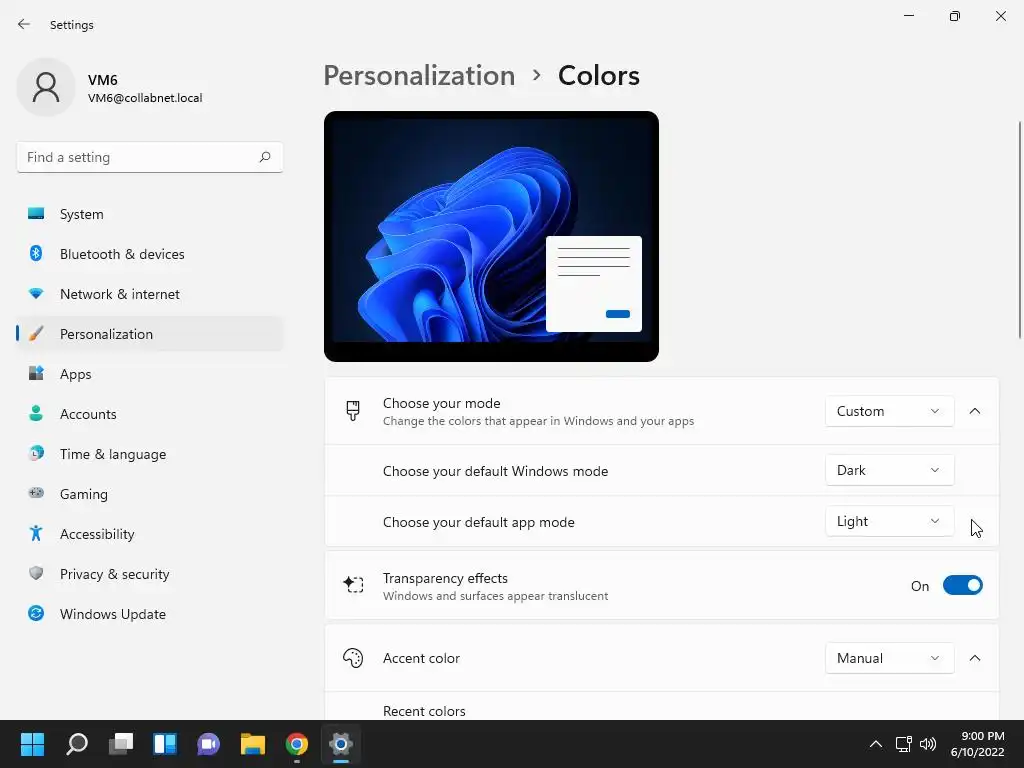Turn off Transparency effects toggle
1024x768 pixels.
[x=963, y=585]
